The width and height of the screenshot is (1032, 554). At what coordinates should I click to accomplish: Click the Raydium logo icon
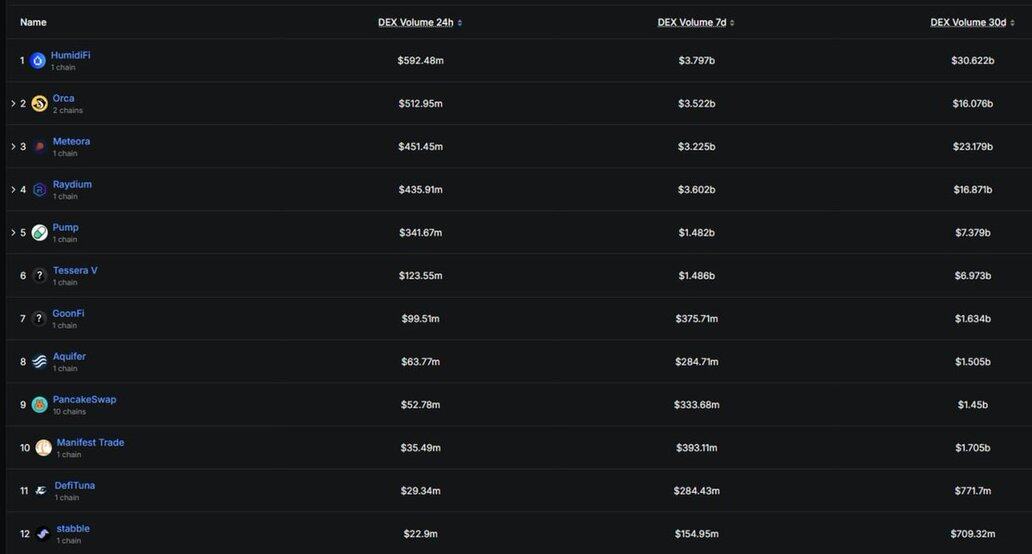click(x=39, y=190)
